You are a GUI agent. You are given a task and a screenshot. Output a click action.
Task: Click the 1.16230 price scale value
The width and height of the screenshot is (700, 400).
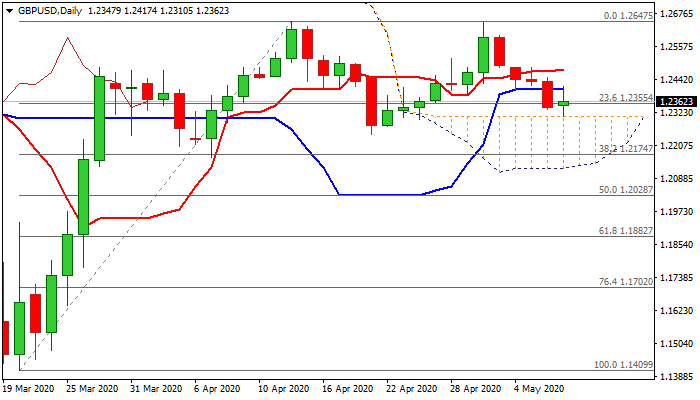(x=677, y=311)
